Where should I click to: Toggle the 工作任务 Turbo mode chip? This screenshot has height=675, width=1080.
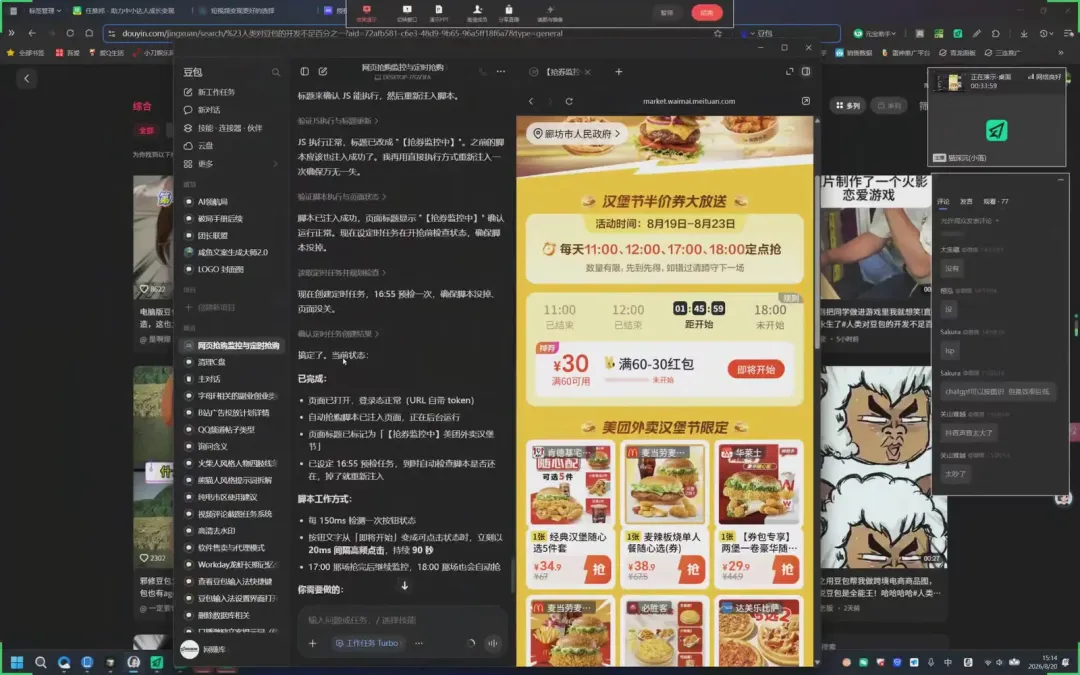[366, 643]
